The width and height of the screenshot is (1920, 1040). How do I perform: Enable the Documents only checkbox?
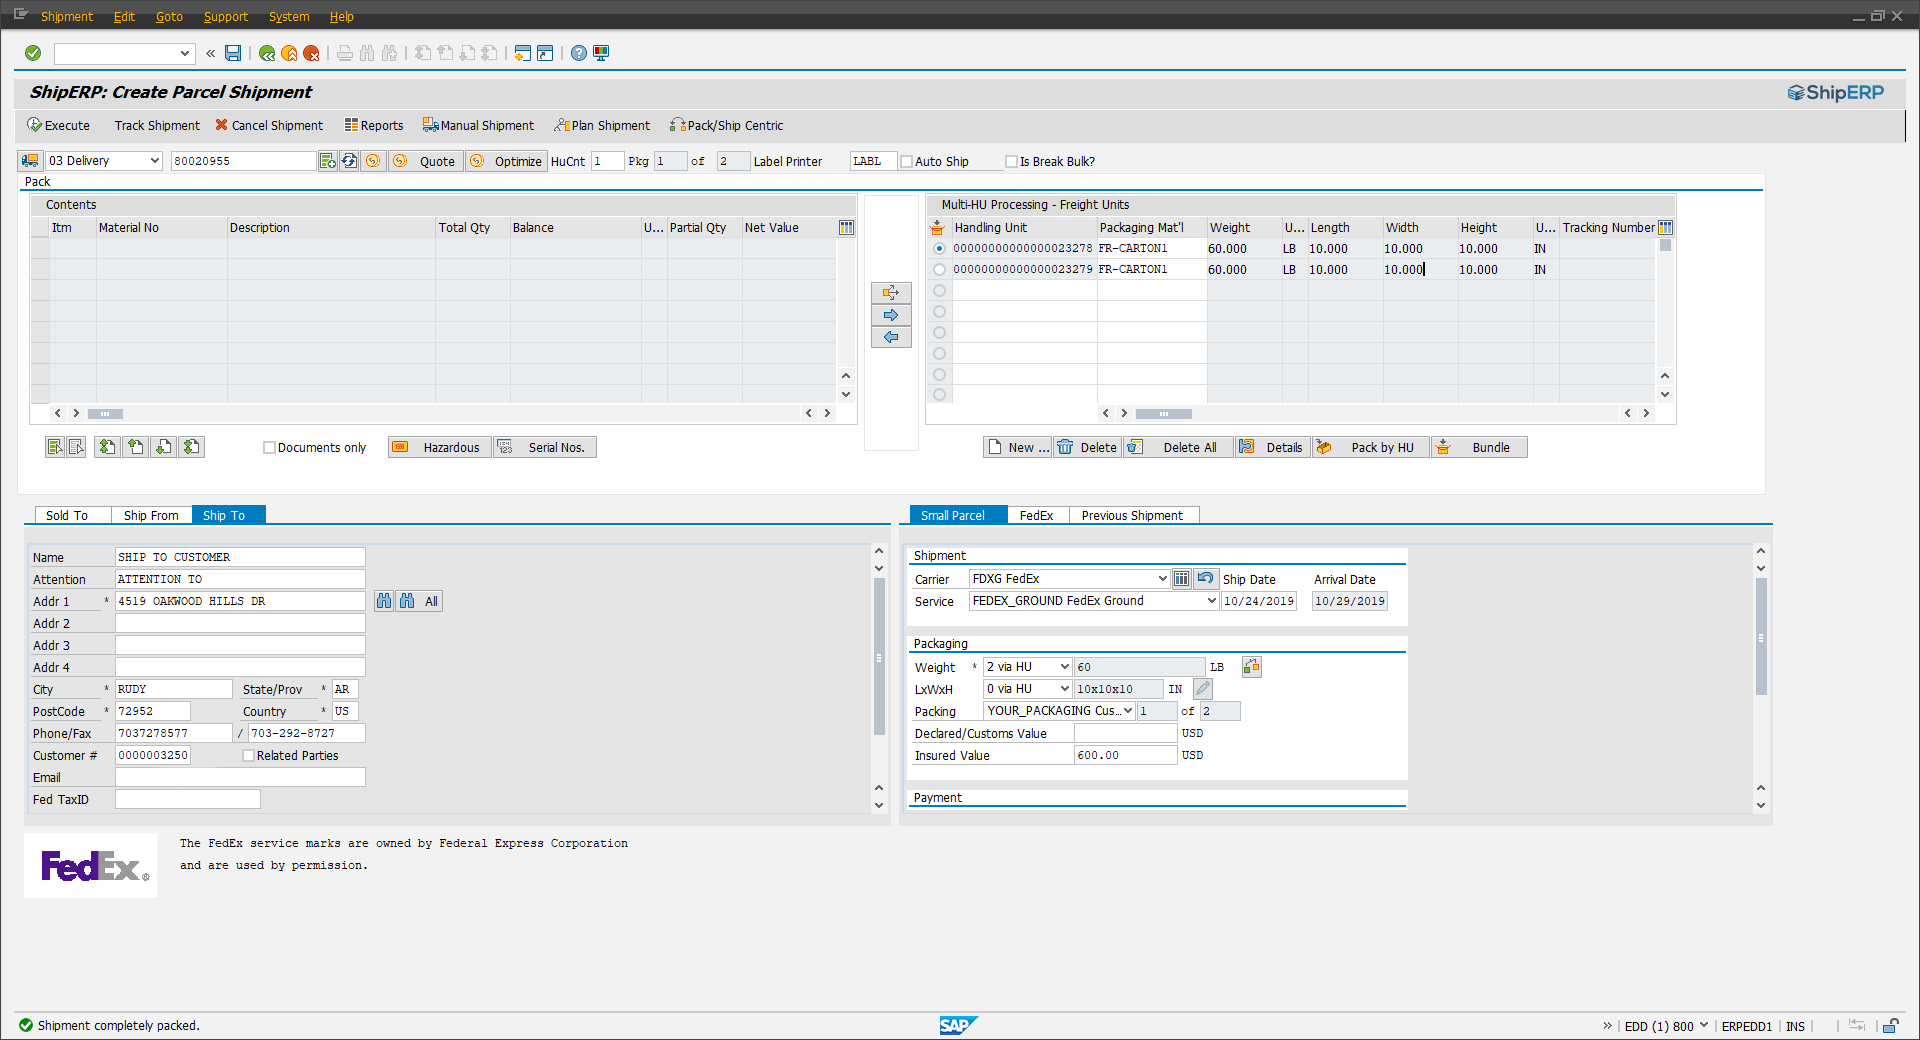[269, 447]
